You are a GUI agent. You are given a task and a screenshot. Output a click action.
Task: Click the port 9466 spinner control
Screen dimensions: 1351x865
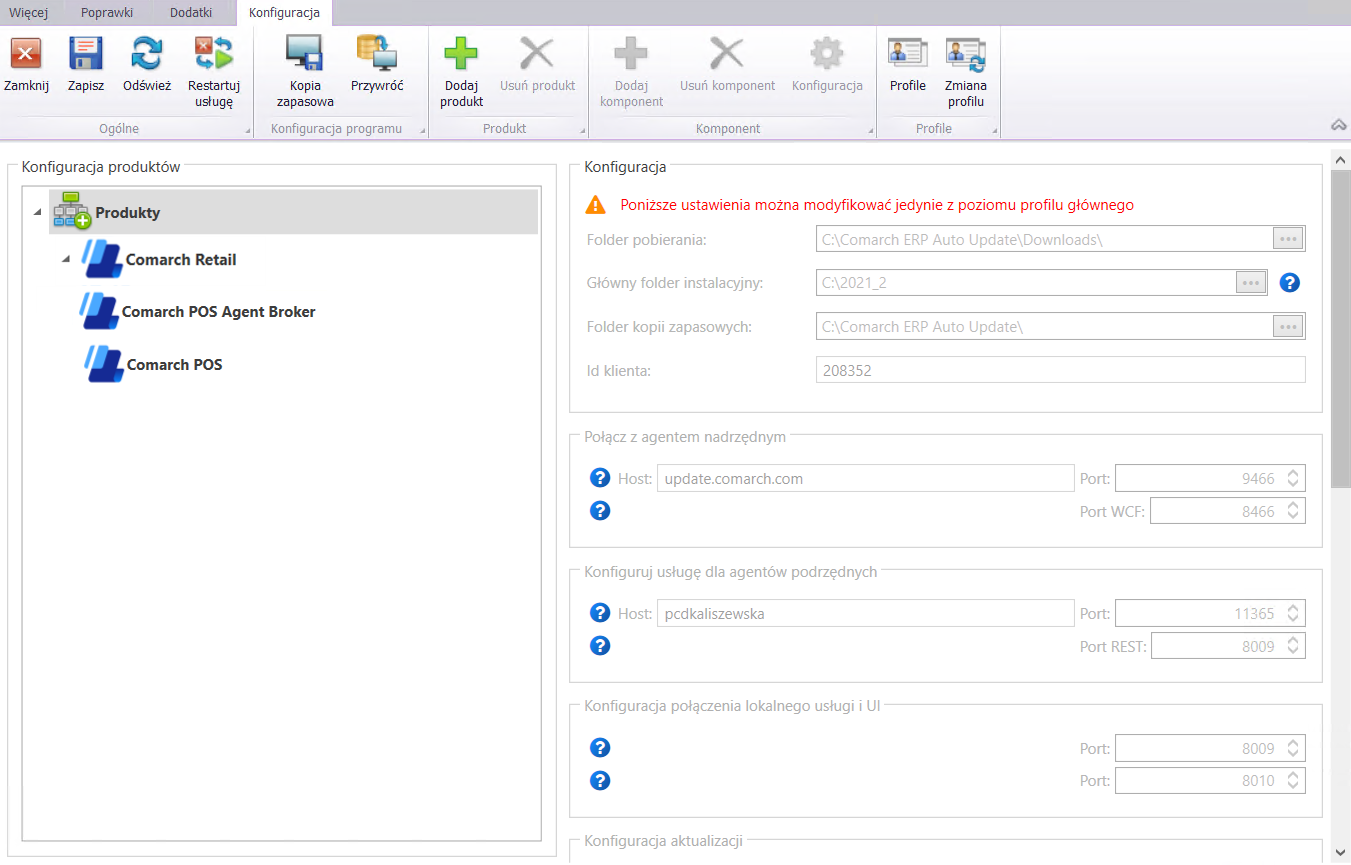pyautogui.click(x=1293, y=478)
